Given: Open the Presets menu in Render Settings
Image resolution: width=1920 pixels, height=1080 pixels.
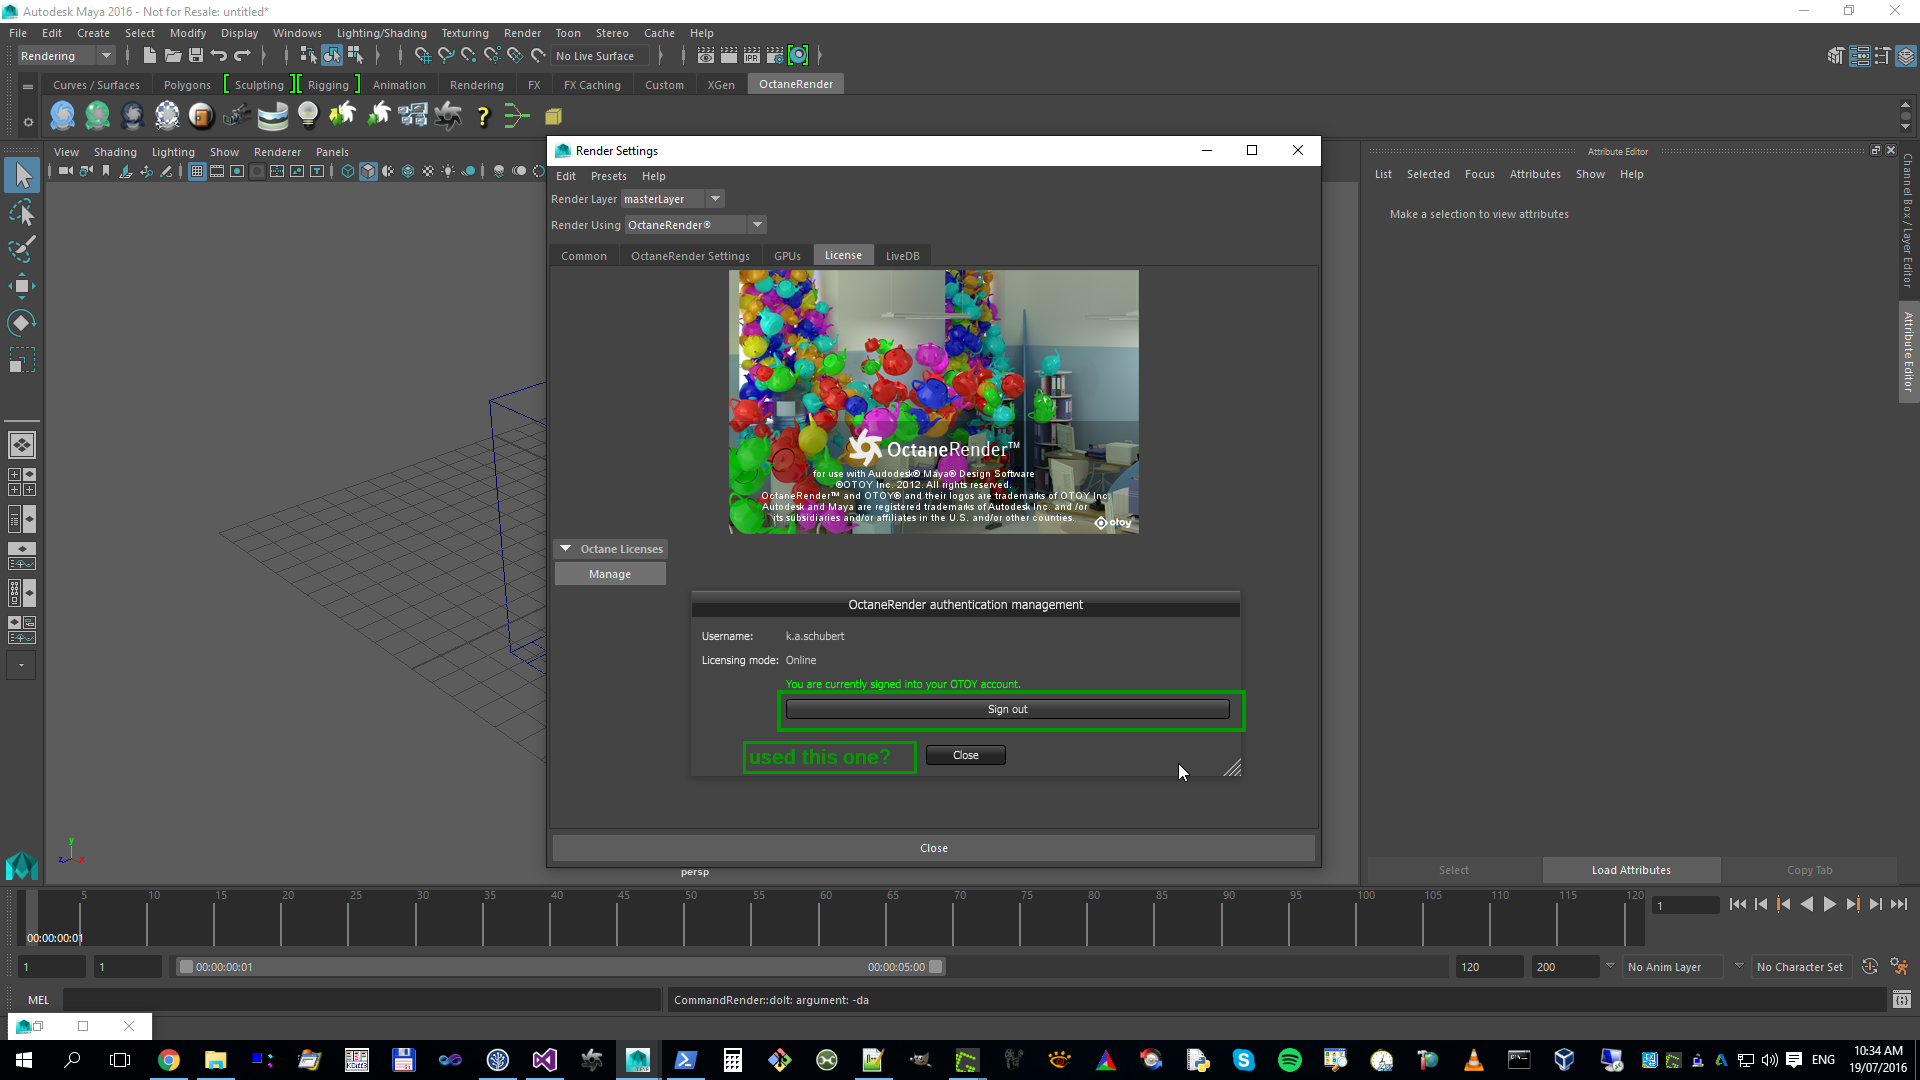Looking at the screenshot, I should [608, 176].
